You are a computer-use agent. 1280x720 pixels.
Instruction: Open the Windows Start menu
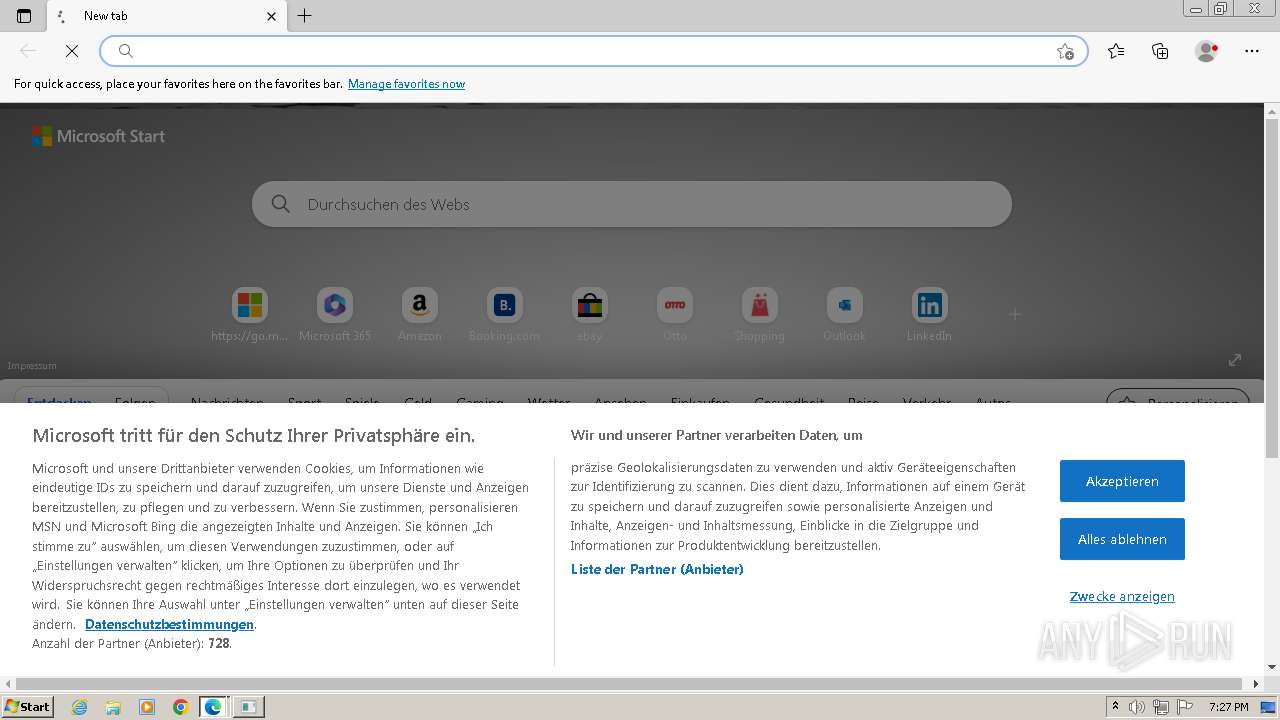click(x=27, y=706)
